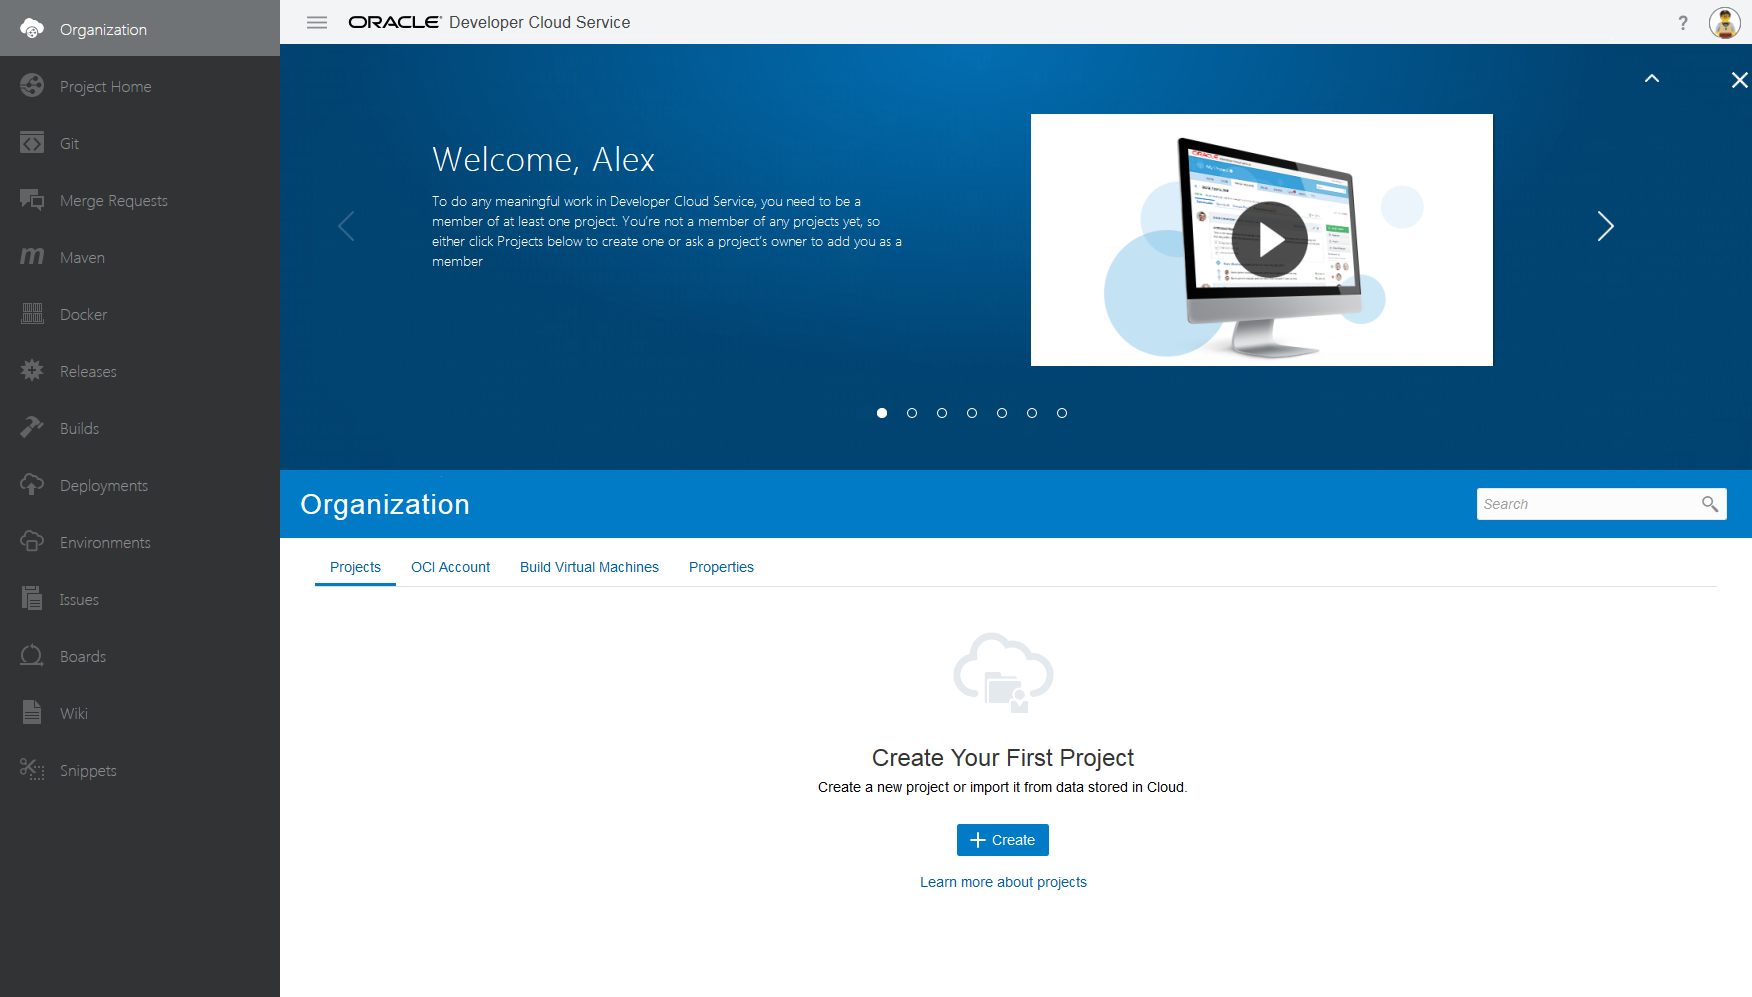Click the search magnifier icon

pyautogui.click(x=1710, y=504)
